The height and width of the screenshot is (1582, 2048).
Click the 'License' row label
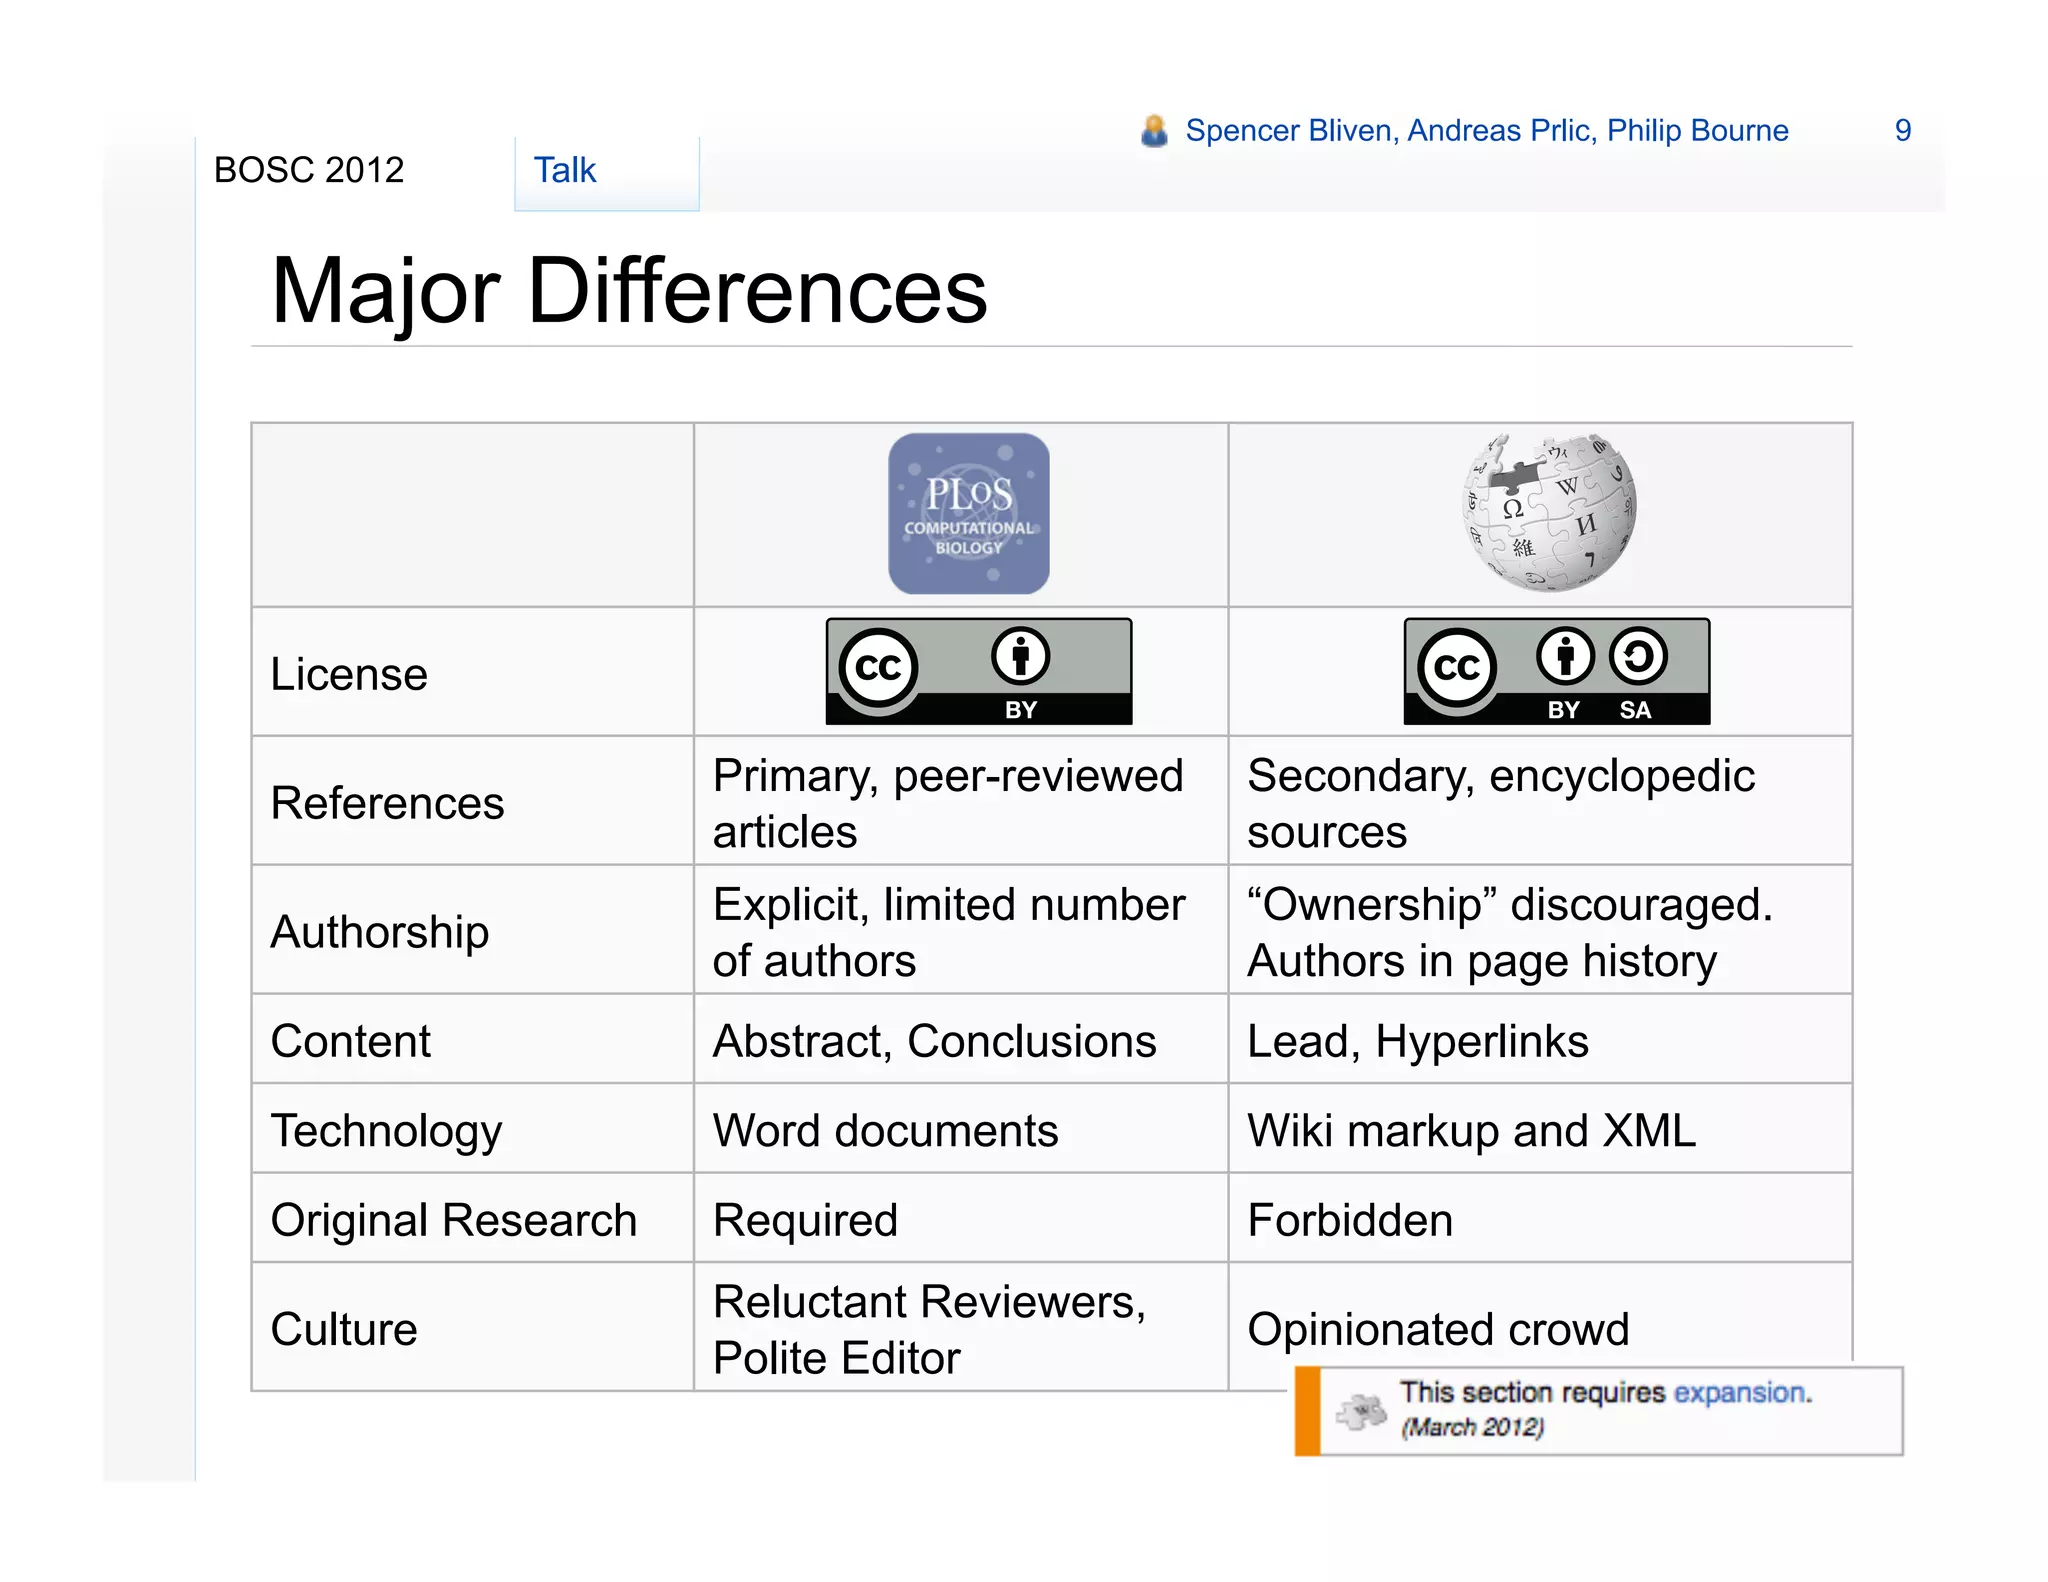pos(349,674)
